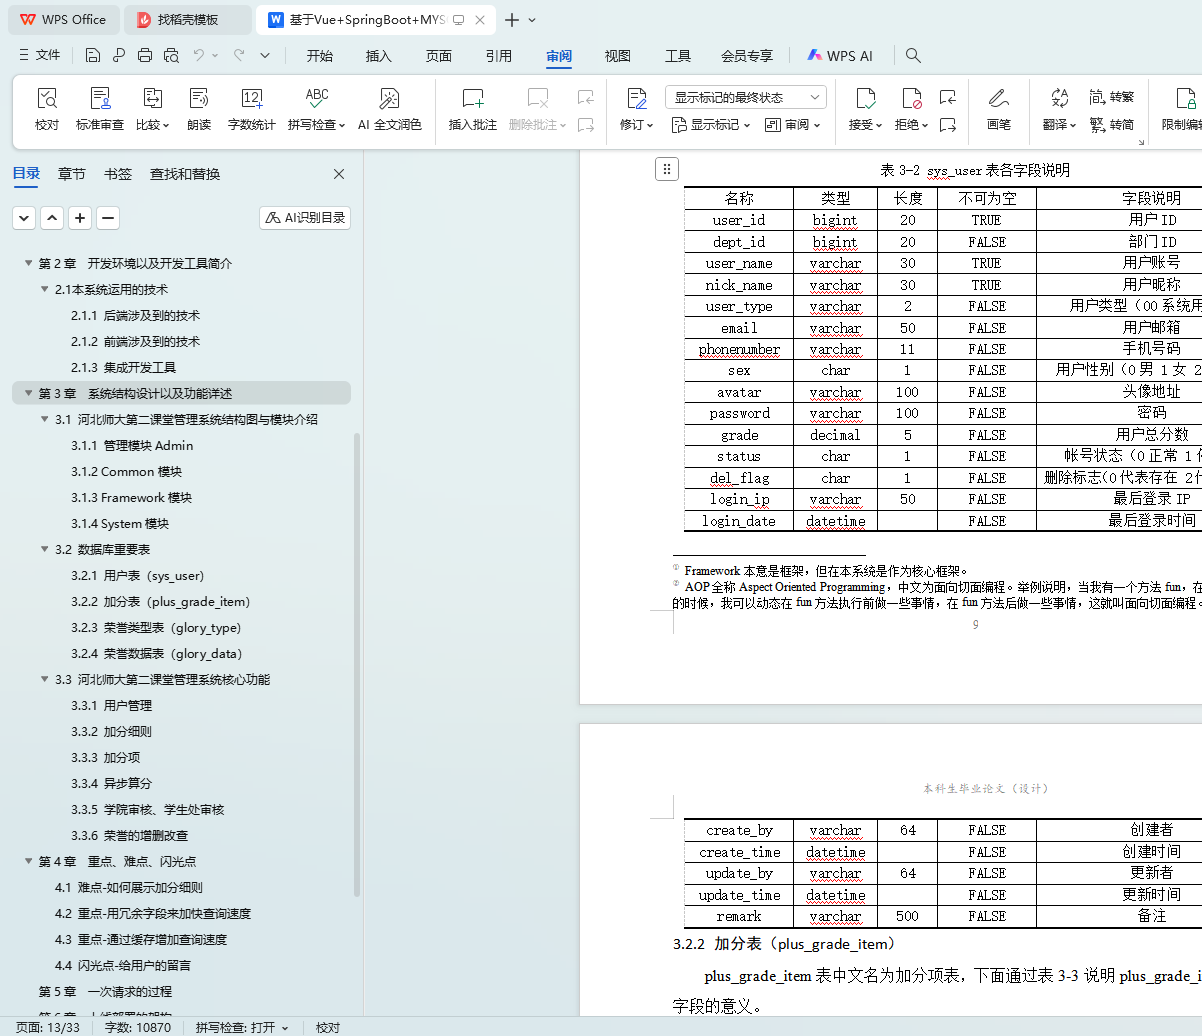Click the AI识别目录 button
1202x1036 pixels.
(305, 217)
